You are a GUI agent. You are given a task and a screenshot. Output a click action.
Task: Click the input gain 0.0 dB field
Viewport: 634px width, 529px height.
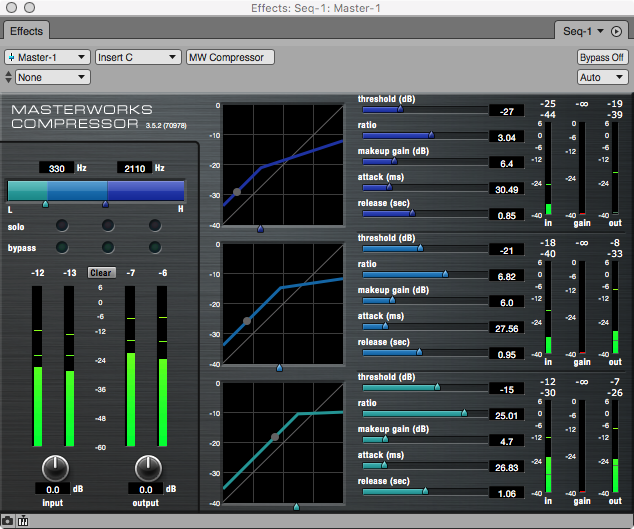click(53, 489)
